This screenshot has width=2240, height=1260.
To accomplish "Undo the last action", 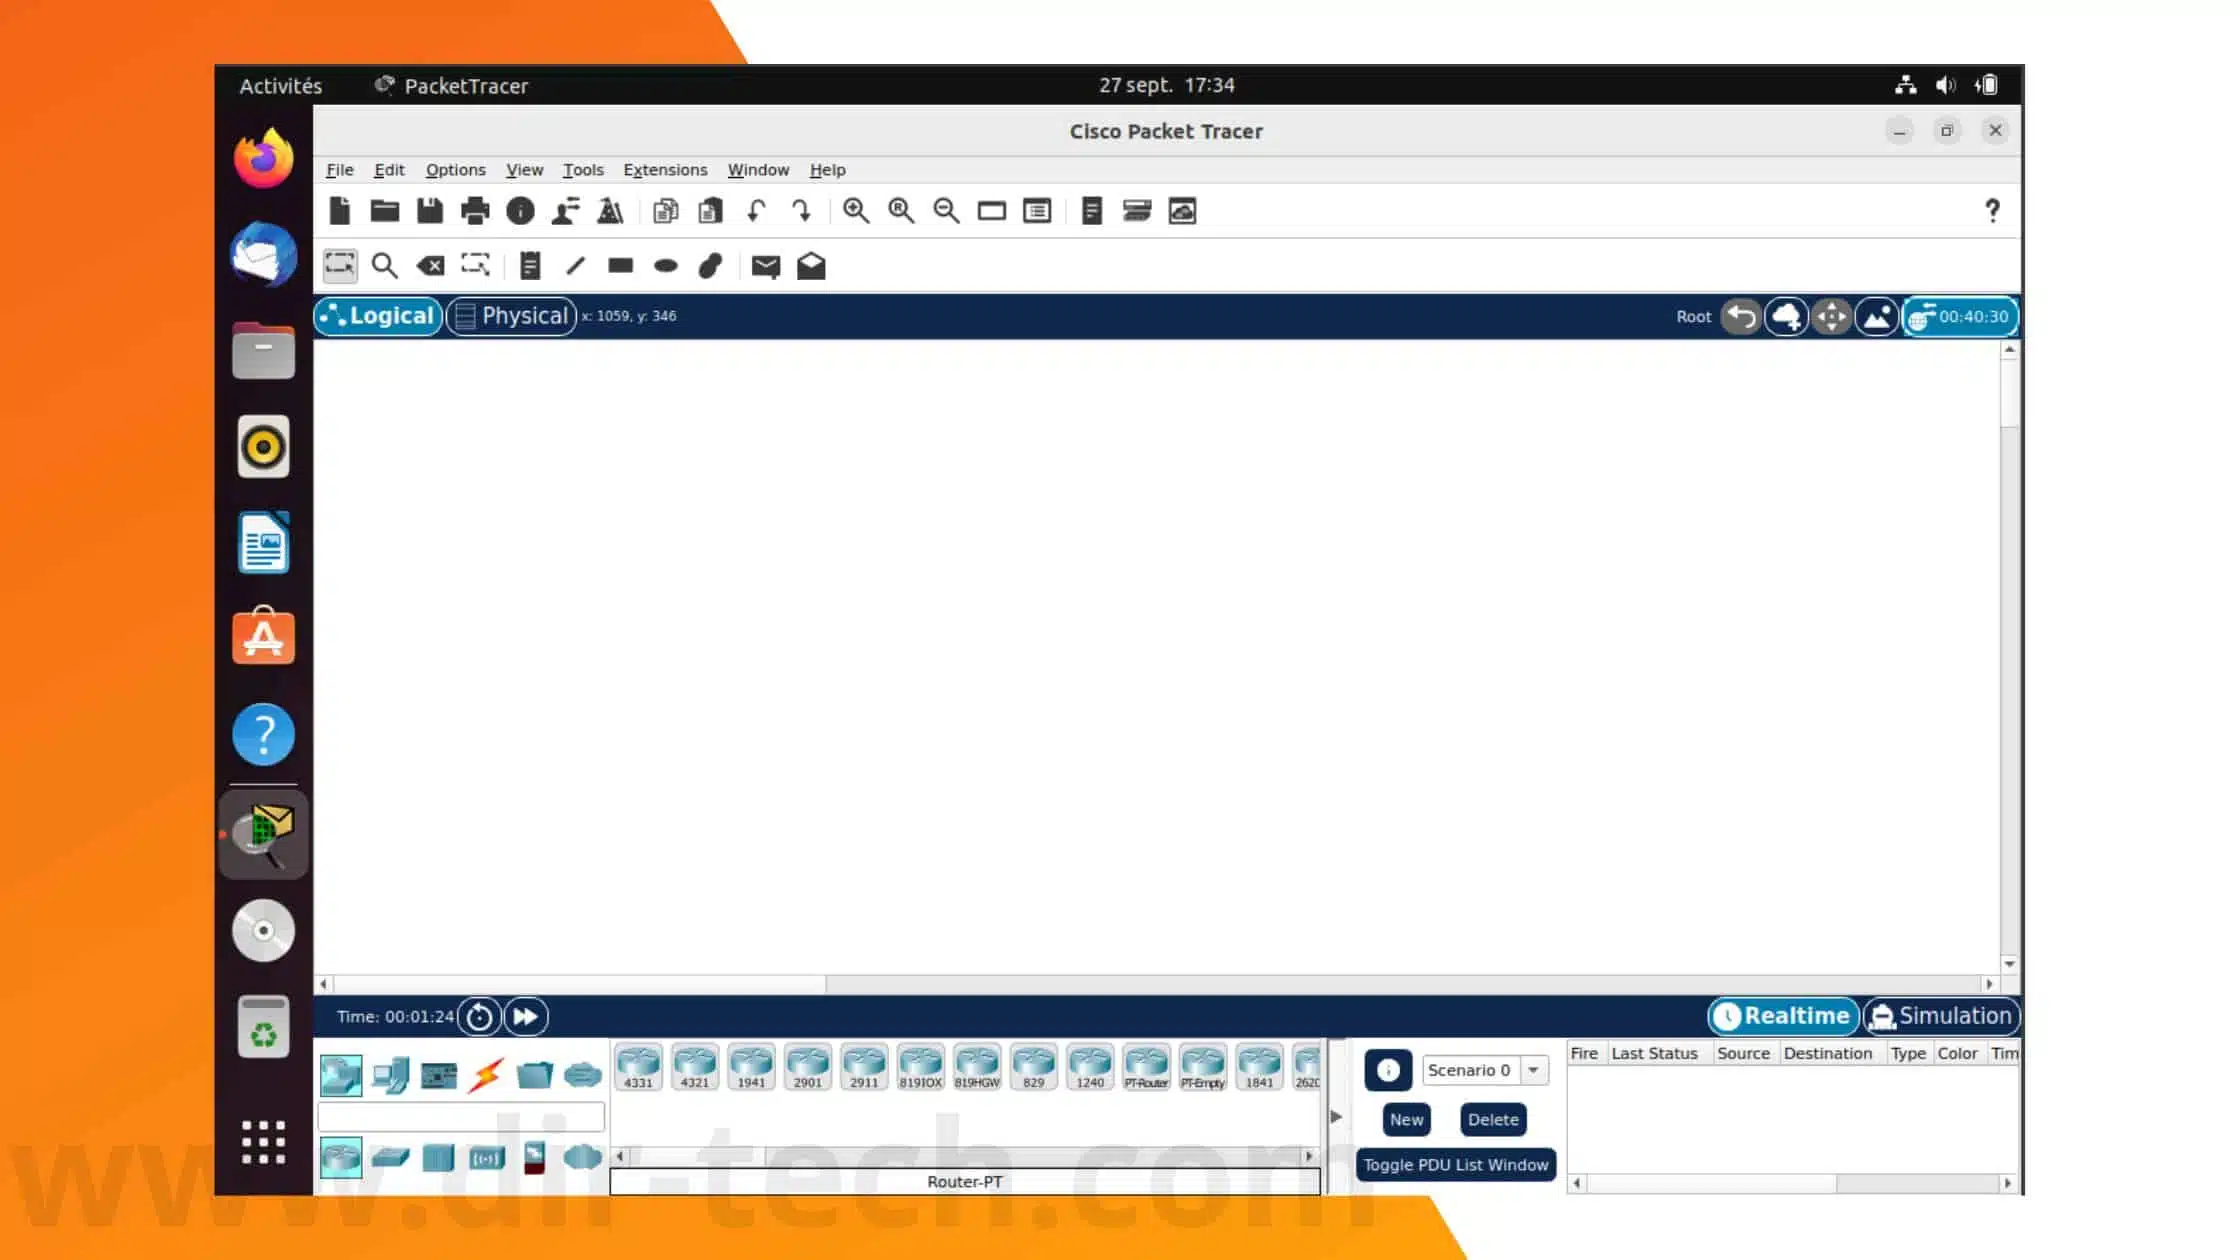I will pyautogui.click(x=756, y=211).
